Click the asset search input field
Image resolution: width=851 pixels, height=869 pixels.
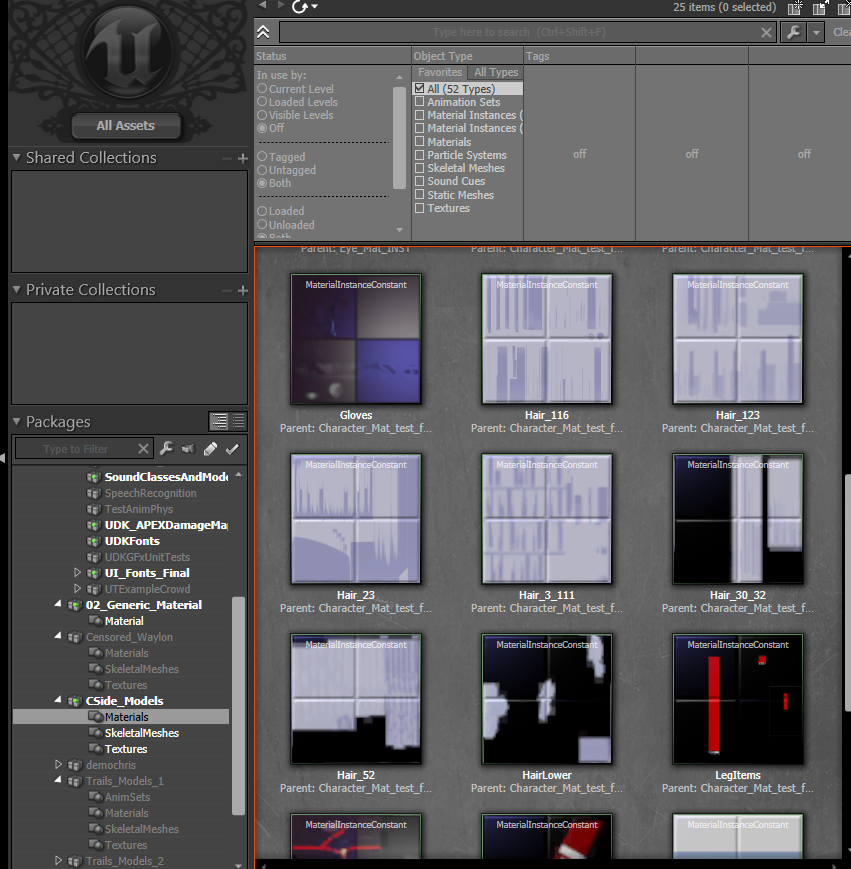pyautogui.click(x=519, y=32)
